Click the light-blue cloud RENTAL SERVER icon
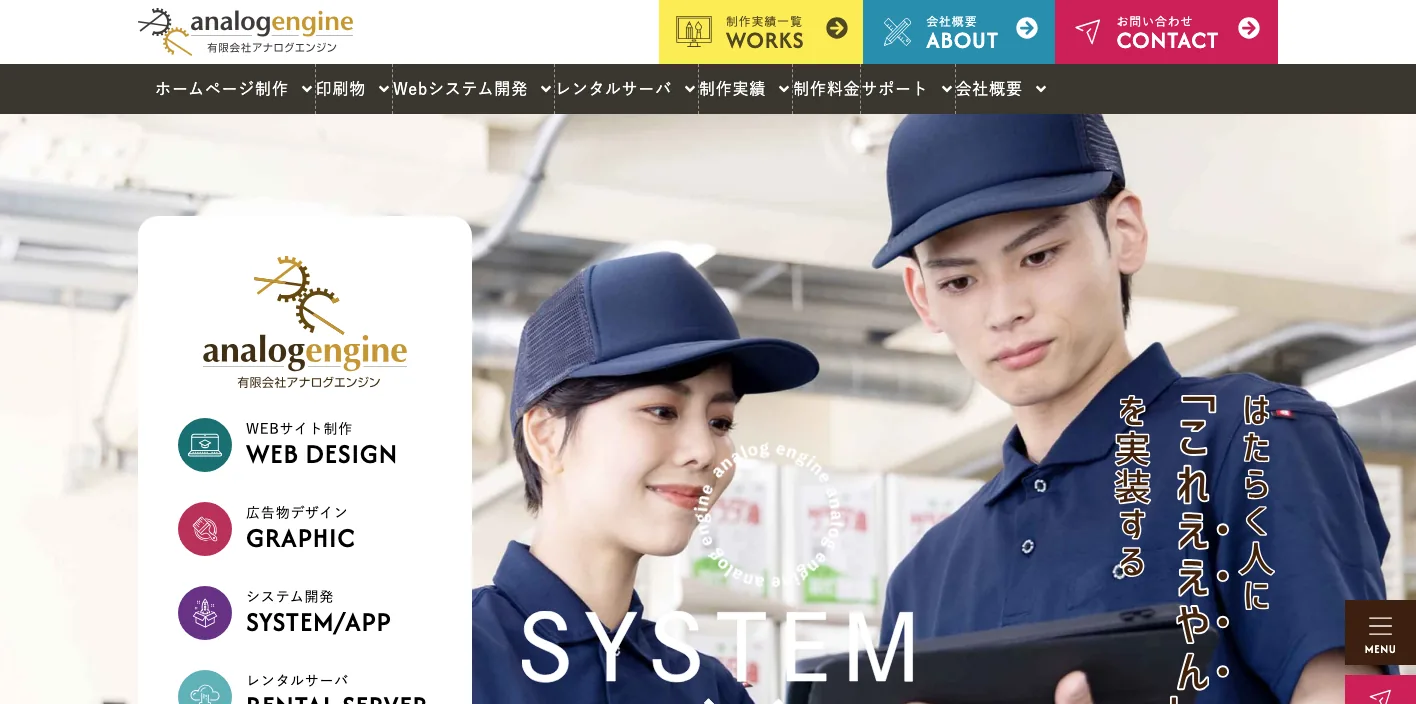 (205, 688)
